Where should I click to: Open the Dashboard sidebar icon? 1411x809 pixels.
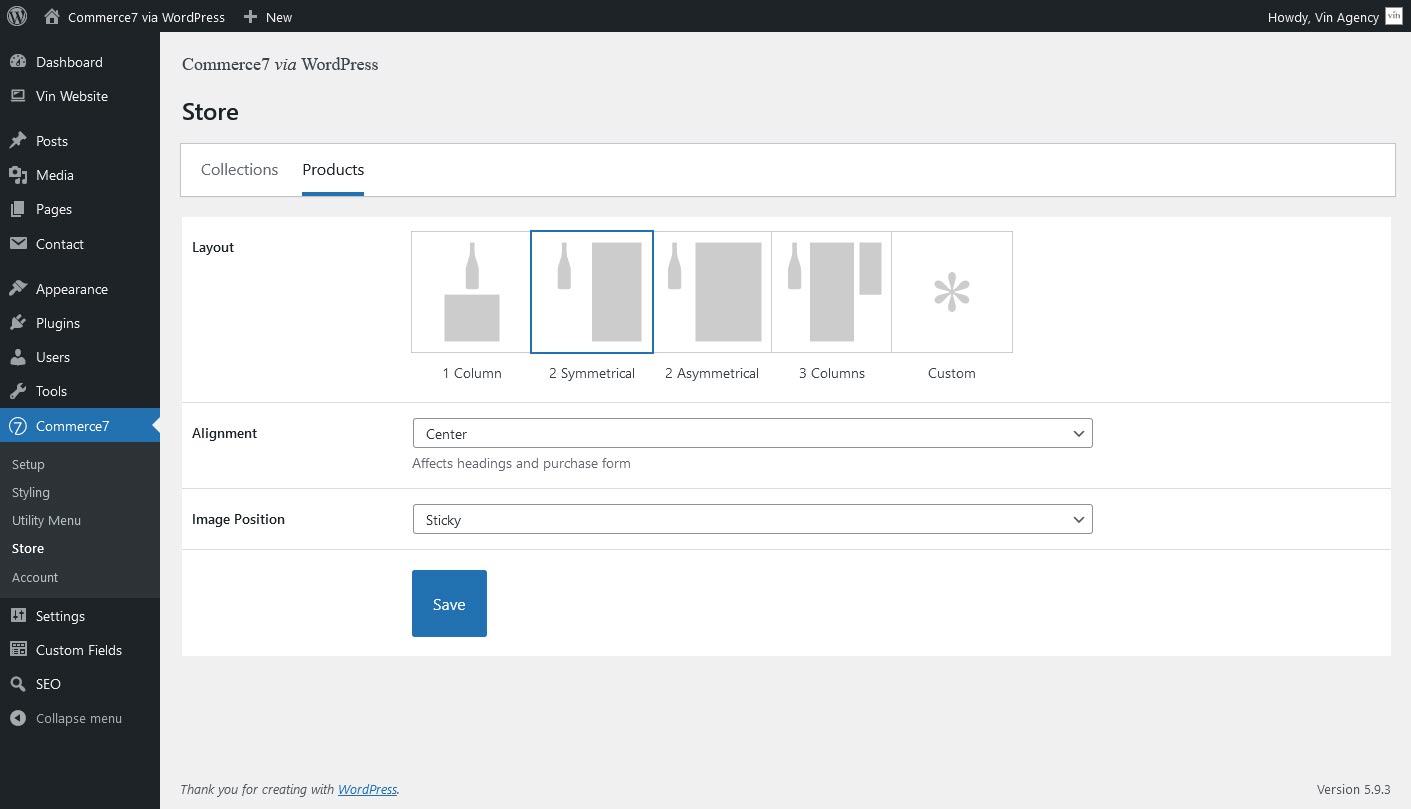[x=18, y=62]
